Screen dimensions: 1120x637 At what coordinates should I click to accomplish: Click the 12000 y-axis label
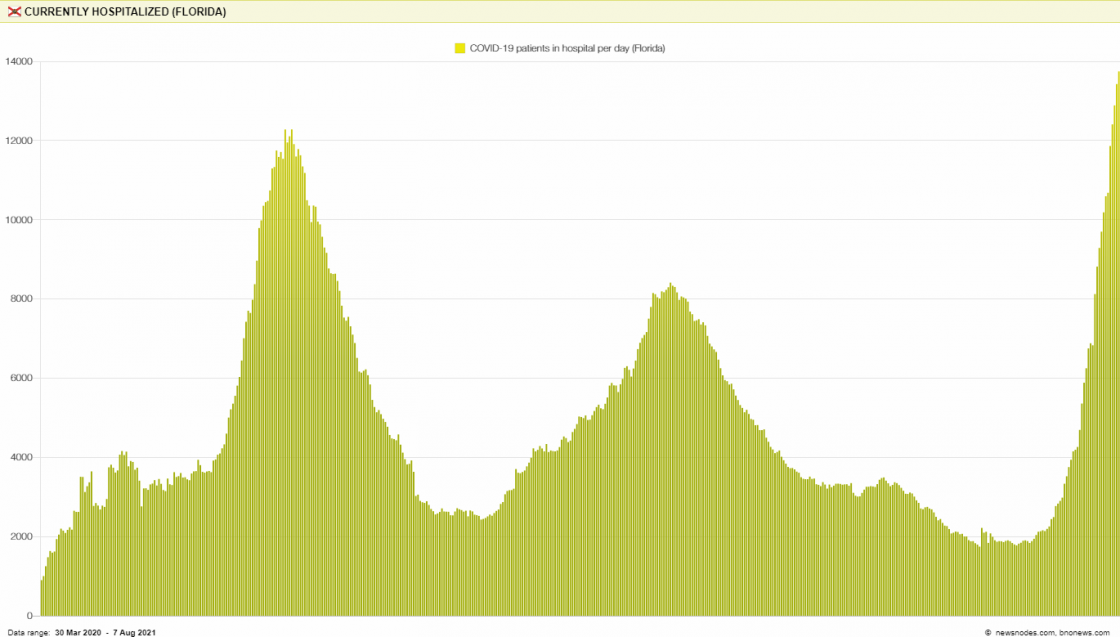19,141
